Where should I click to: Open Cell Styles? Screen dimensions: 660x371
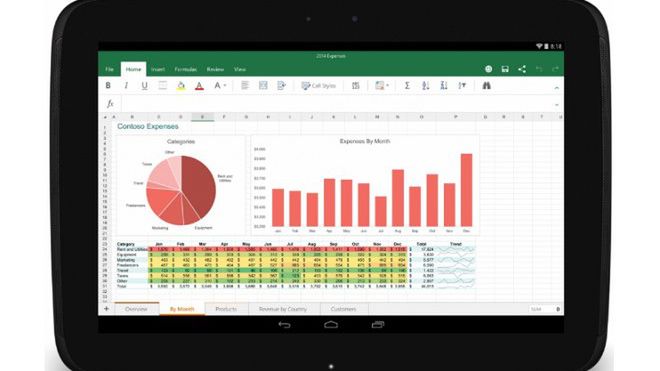[x=318, y=85]
